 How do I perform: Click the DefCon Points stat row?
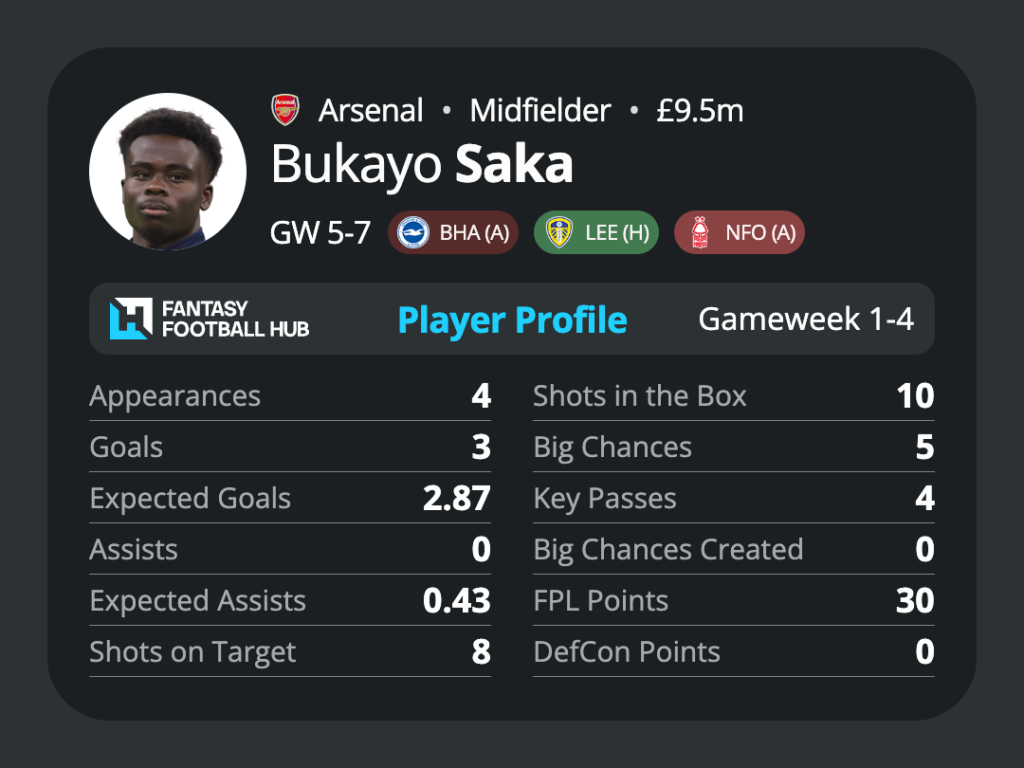click(x=734, y=652)
